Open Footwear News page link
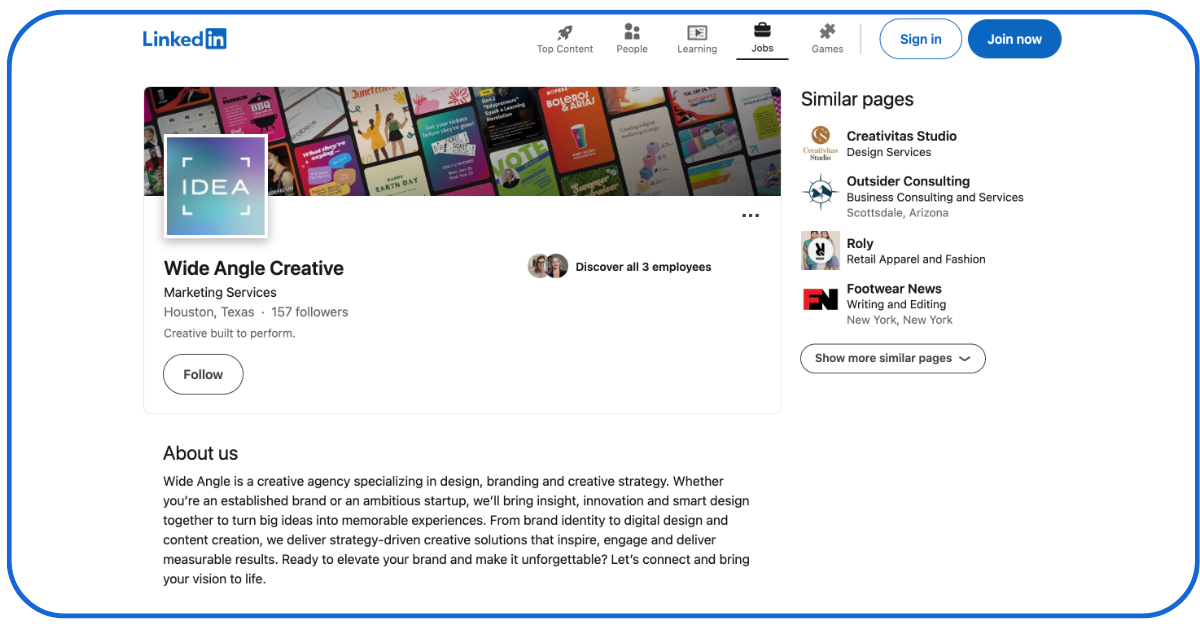The width and height of the screenshot is (1200, 628). (894, 288)
